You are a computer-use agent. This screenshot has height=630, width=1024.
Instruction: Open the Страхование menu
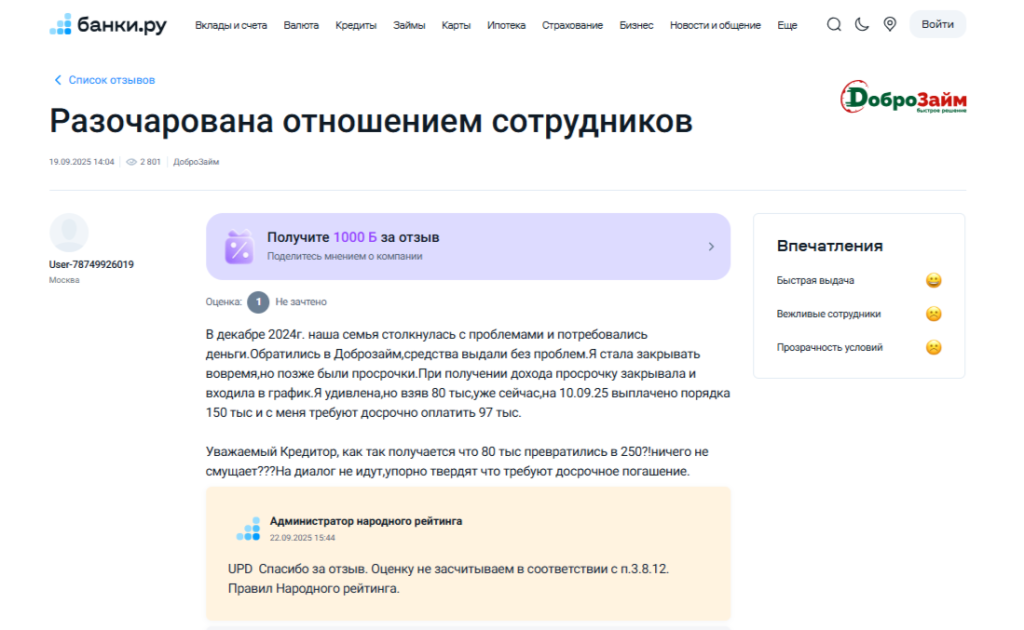[x=572, y=25]
